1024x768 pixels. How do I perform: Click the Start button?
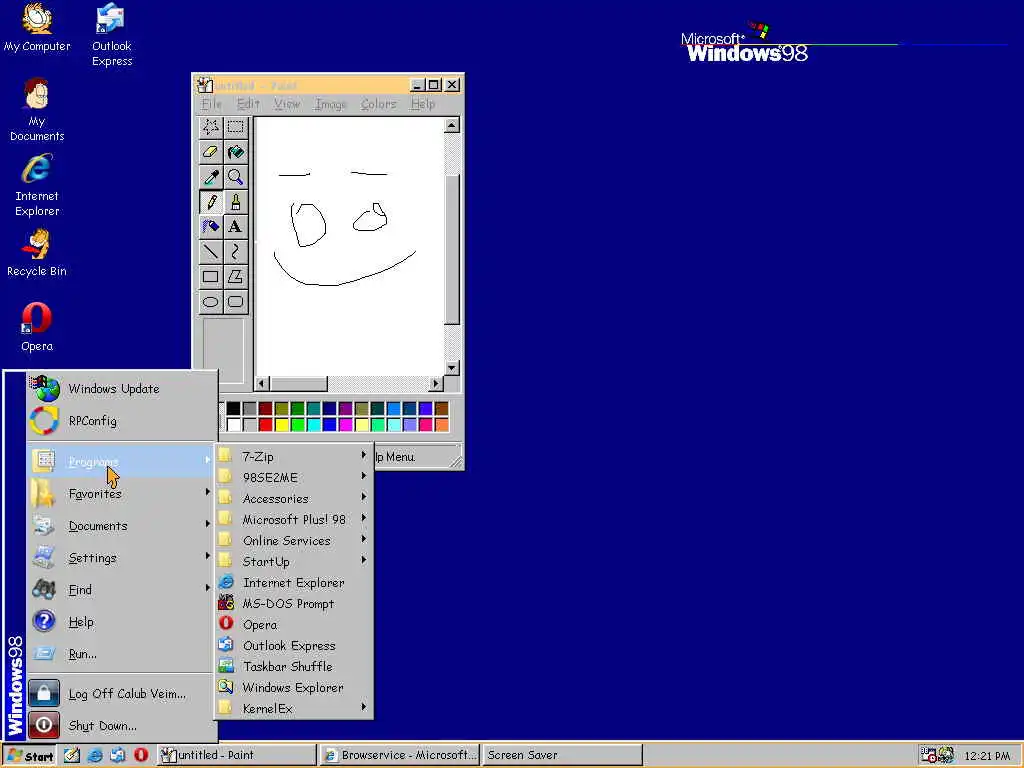coord(30,756)
